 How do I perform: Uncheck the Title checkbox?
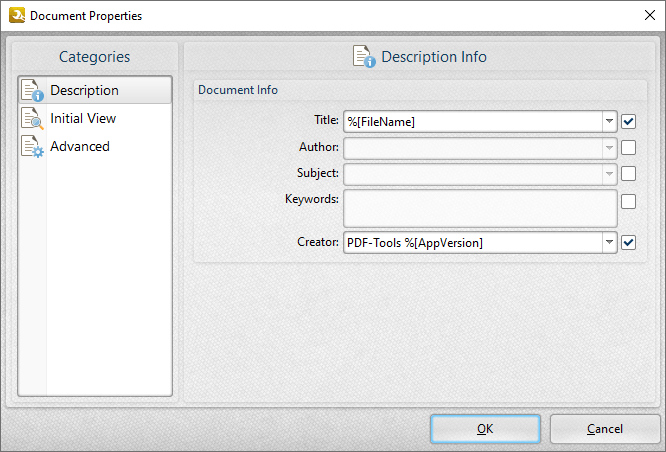pyautogui.click(x=628, y=121)
